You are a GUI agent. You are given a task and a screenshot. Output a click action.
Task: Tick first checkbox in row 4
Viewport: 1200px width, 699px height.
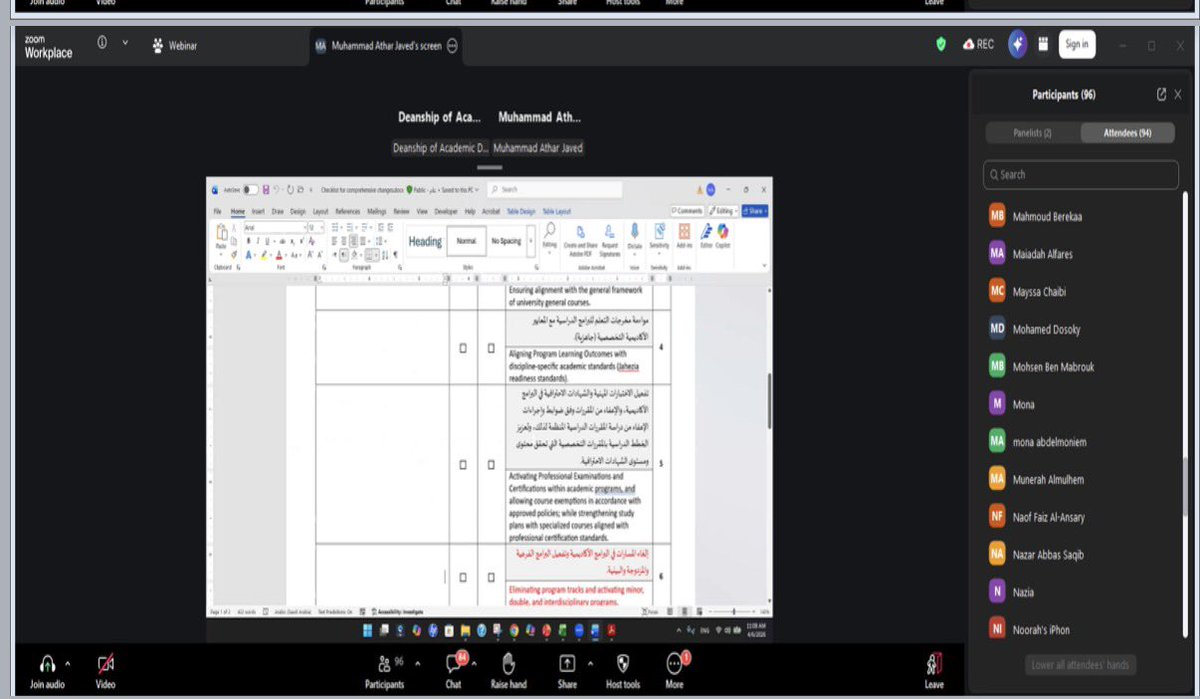click(463, 348)
